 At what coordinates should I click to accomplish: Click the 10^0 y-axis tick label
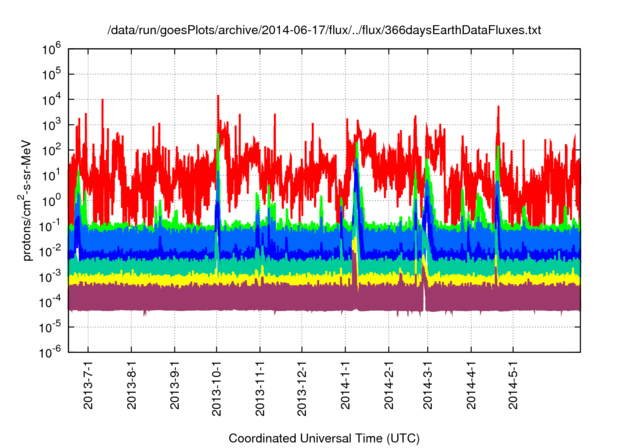pos(51,201)
